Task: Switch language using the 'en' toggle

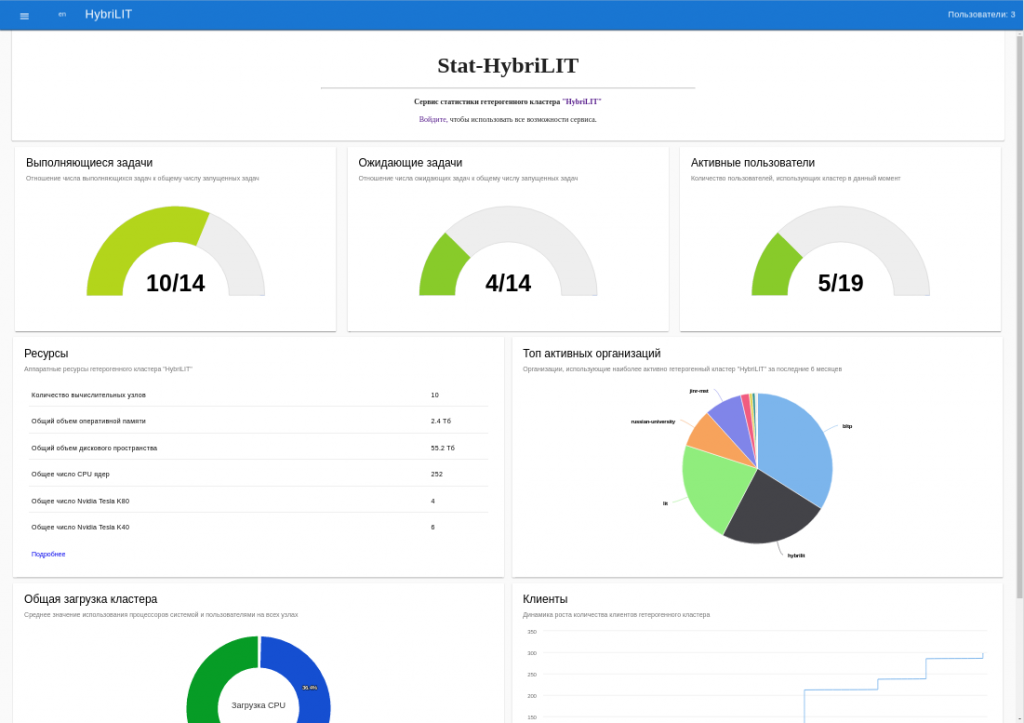Action: point(62,14)
